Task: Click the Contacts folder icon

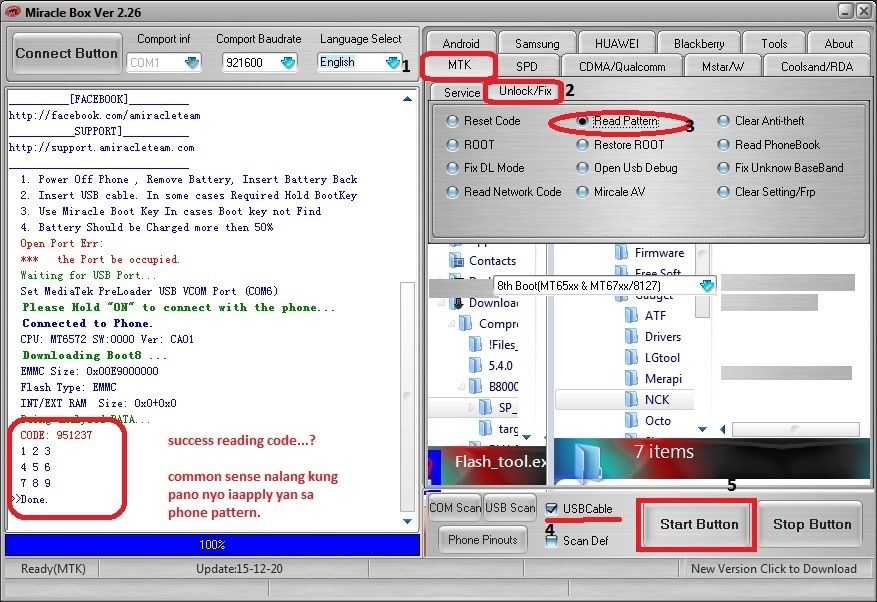Action: [457, 260]
